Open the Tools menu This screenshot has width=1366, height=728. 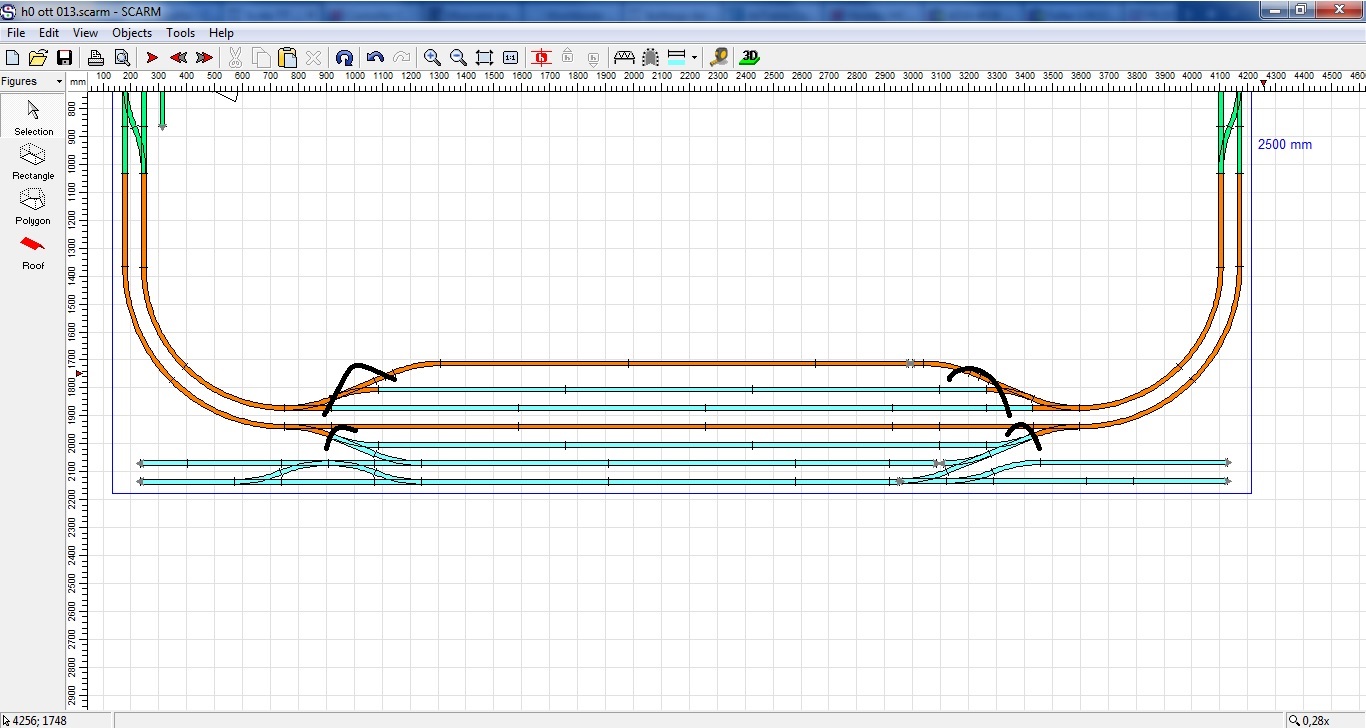181,33
